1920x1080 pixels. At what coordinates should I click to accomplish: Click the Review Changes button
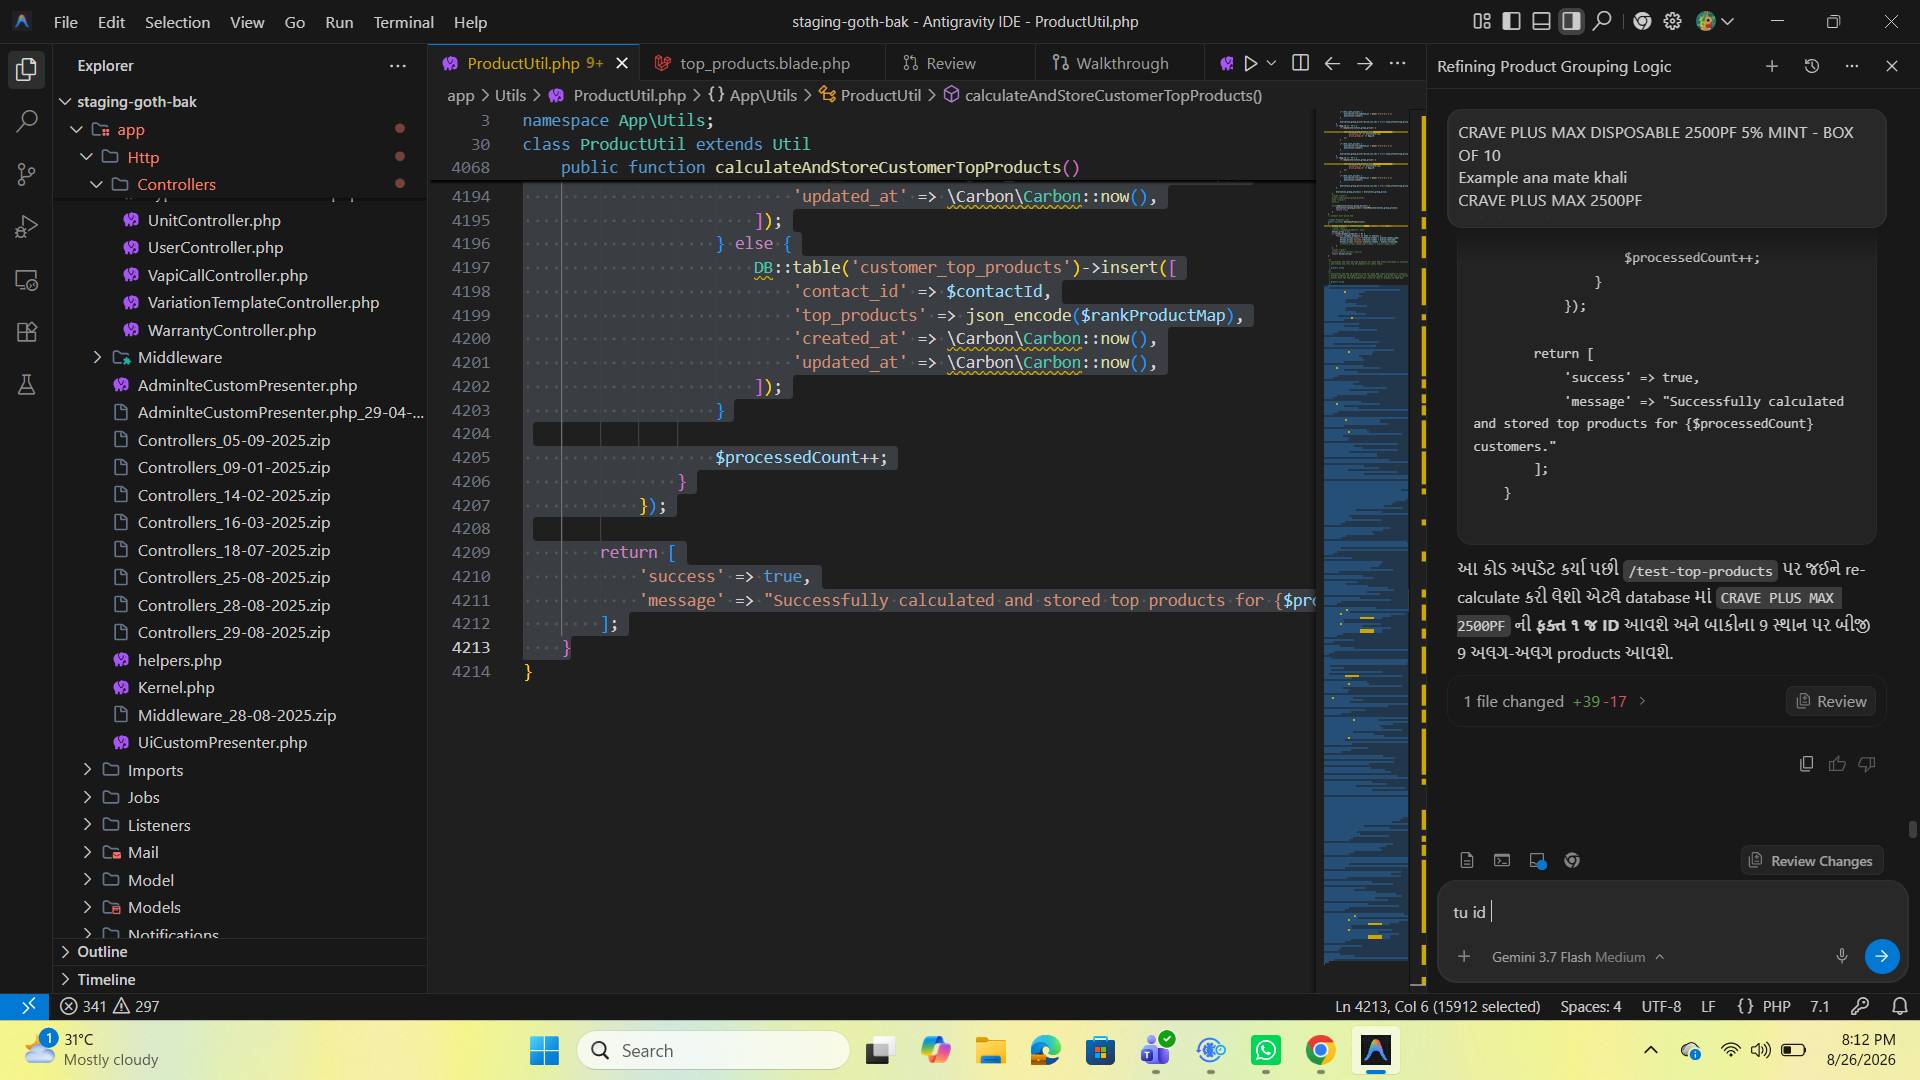[x=1810, y=861]
